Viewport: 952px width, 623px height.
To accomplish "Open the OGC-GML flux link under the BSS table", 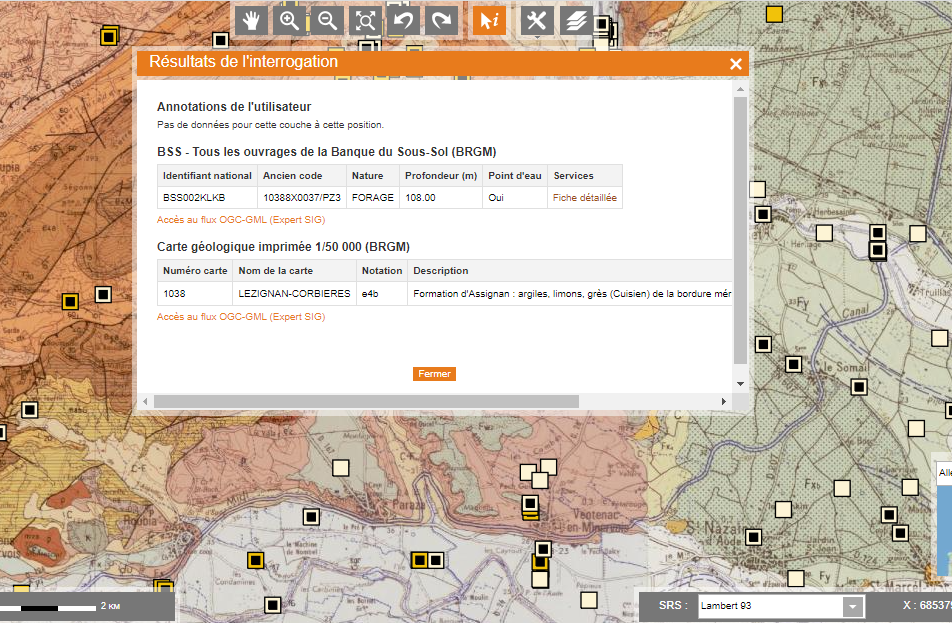I will [241, 220].
